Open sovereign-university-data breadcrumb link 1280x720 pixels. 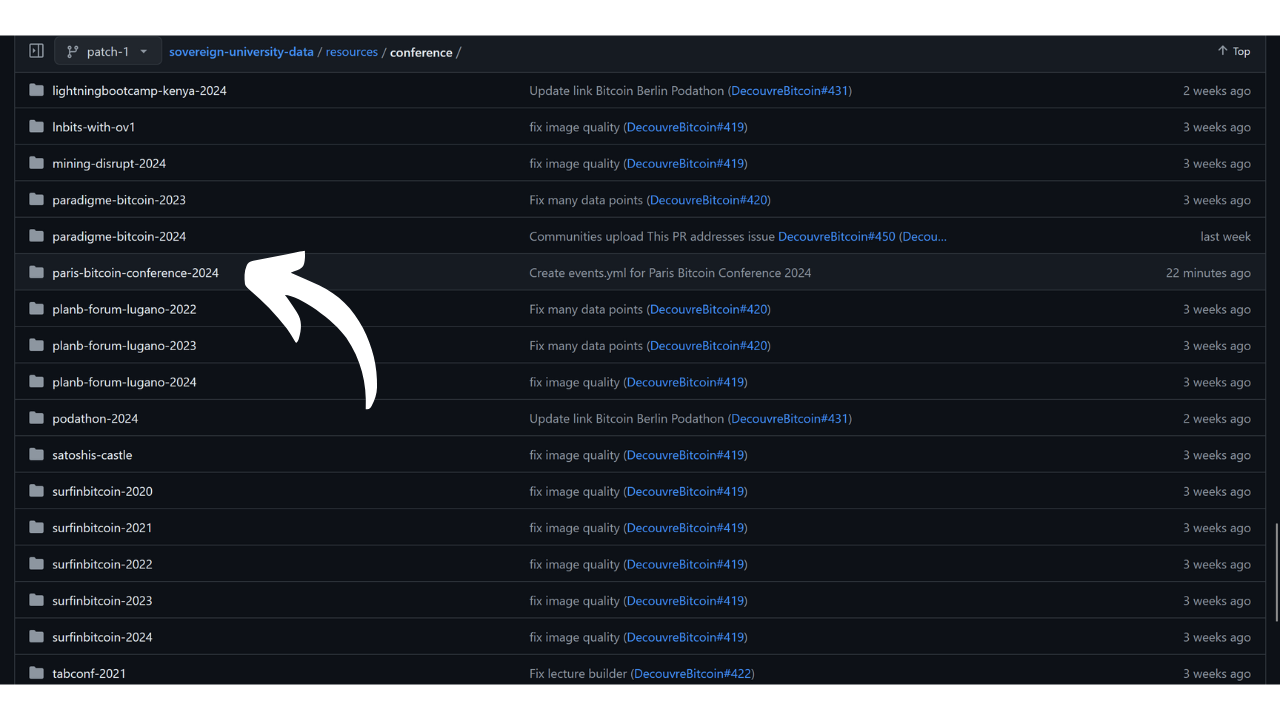point(241,52)
